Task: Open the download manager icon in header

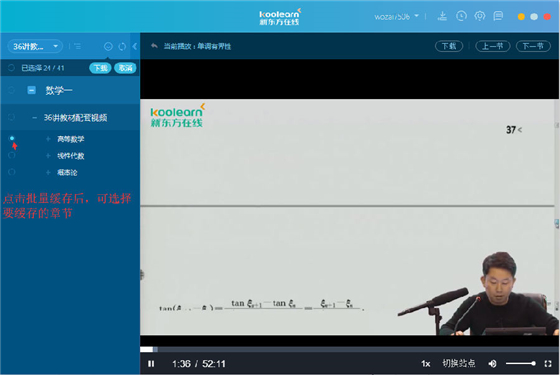Action: [x=442, y=16]
